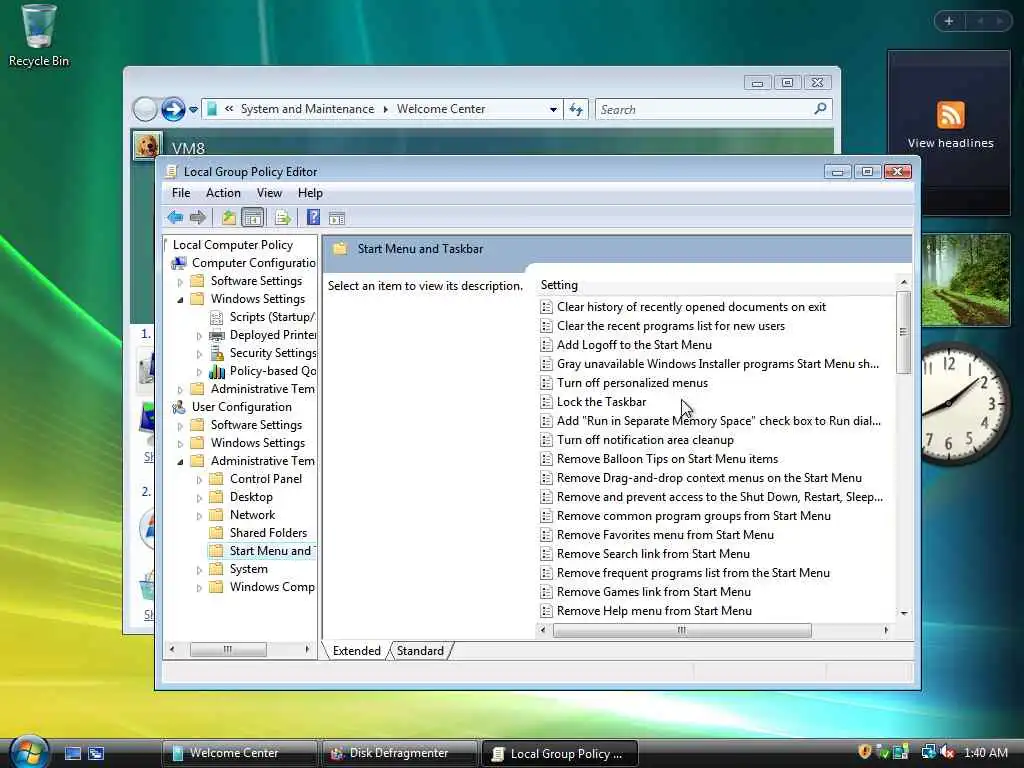
Task: Select Start Menu and Taskbar tree folder
Action: [x=261, y=551]
